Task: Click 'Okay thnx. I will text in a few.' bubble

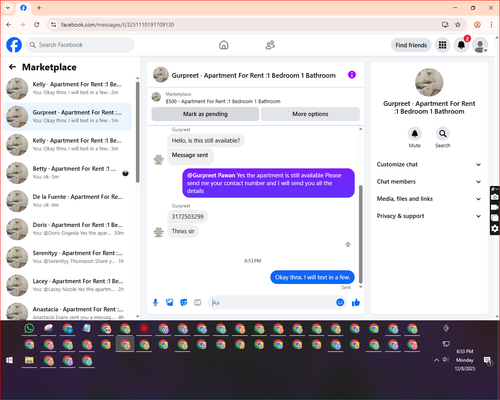Action: click(x=312, y=277)
